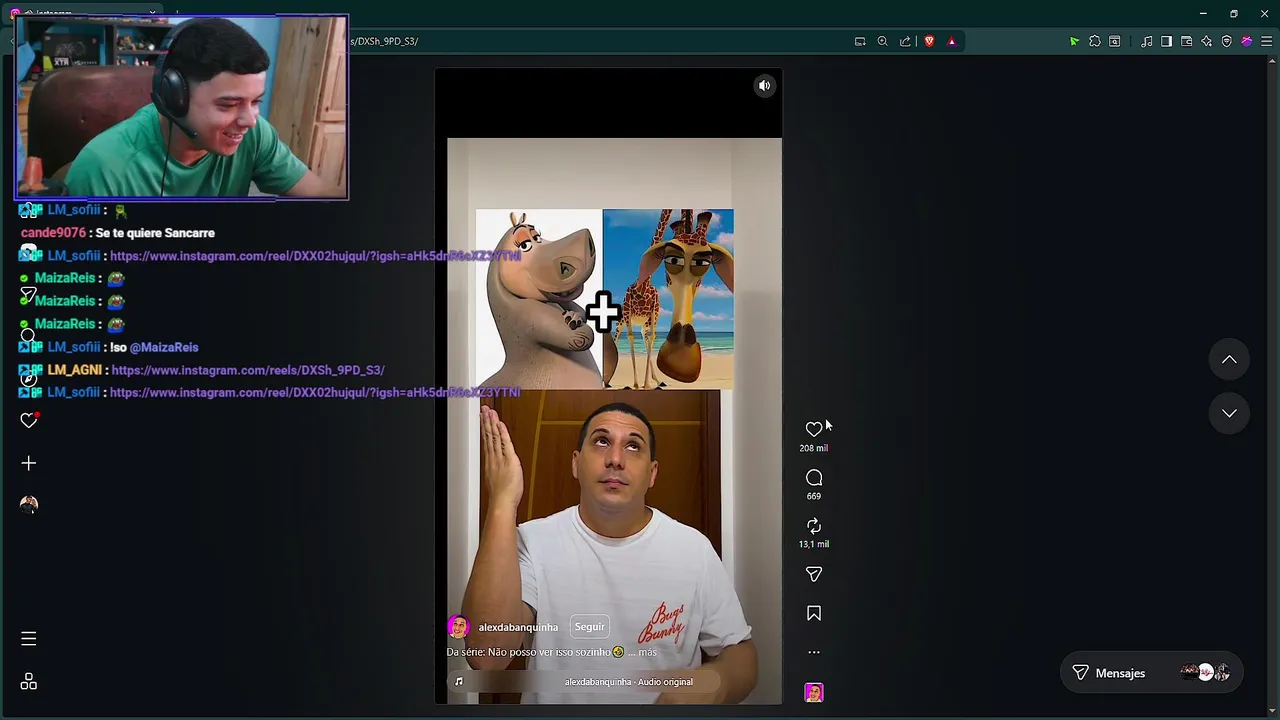Open the Brave Wallet toolbar icon
1280x720 pixels.
point(1187,41)
